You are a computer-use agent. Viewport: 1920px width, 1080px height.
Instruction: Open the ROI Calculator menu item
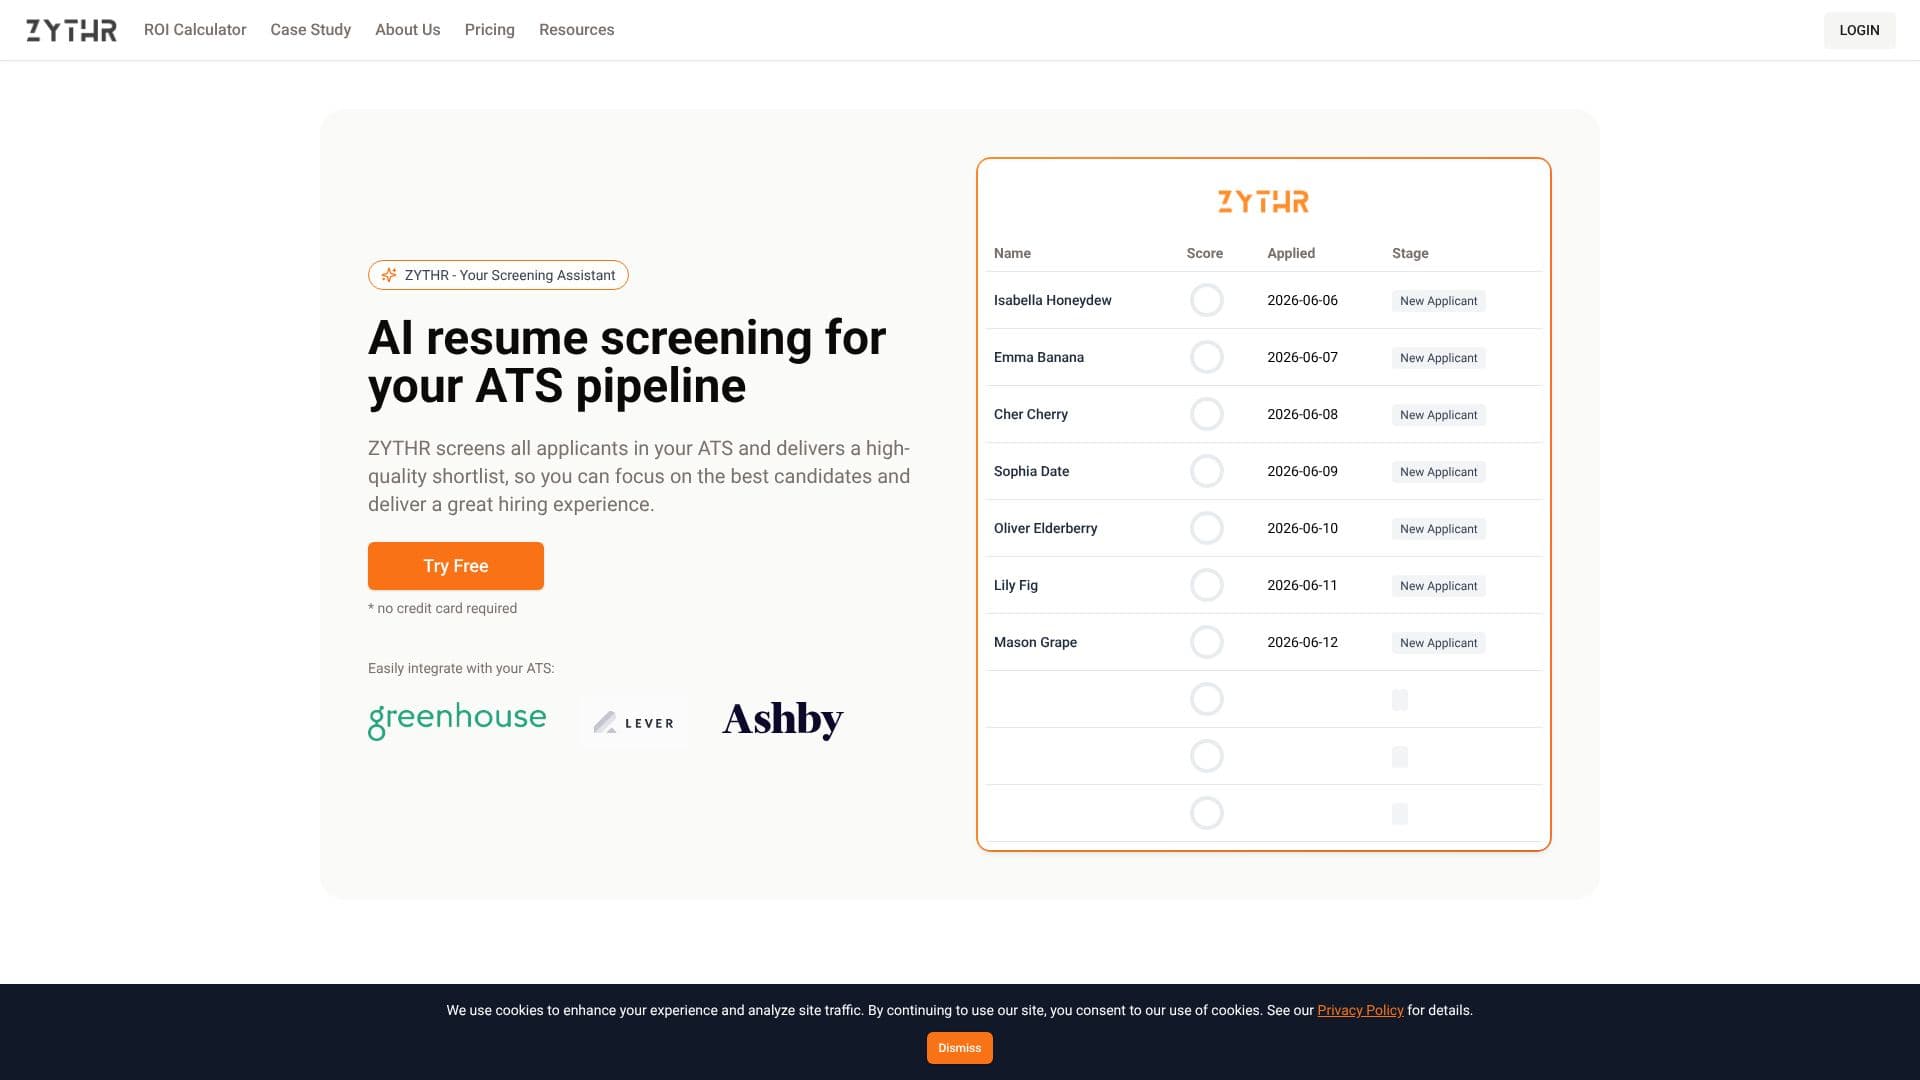[195, 30]
